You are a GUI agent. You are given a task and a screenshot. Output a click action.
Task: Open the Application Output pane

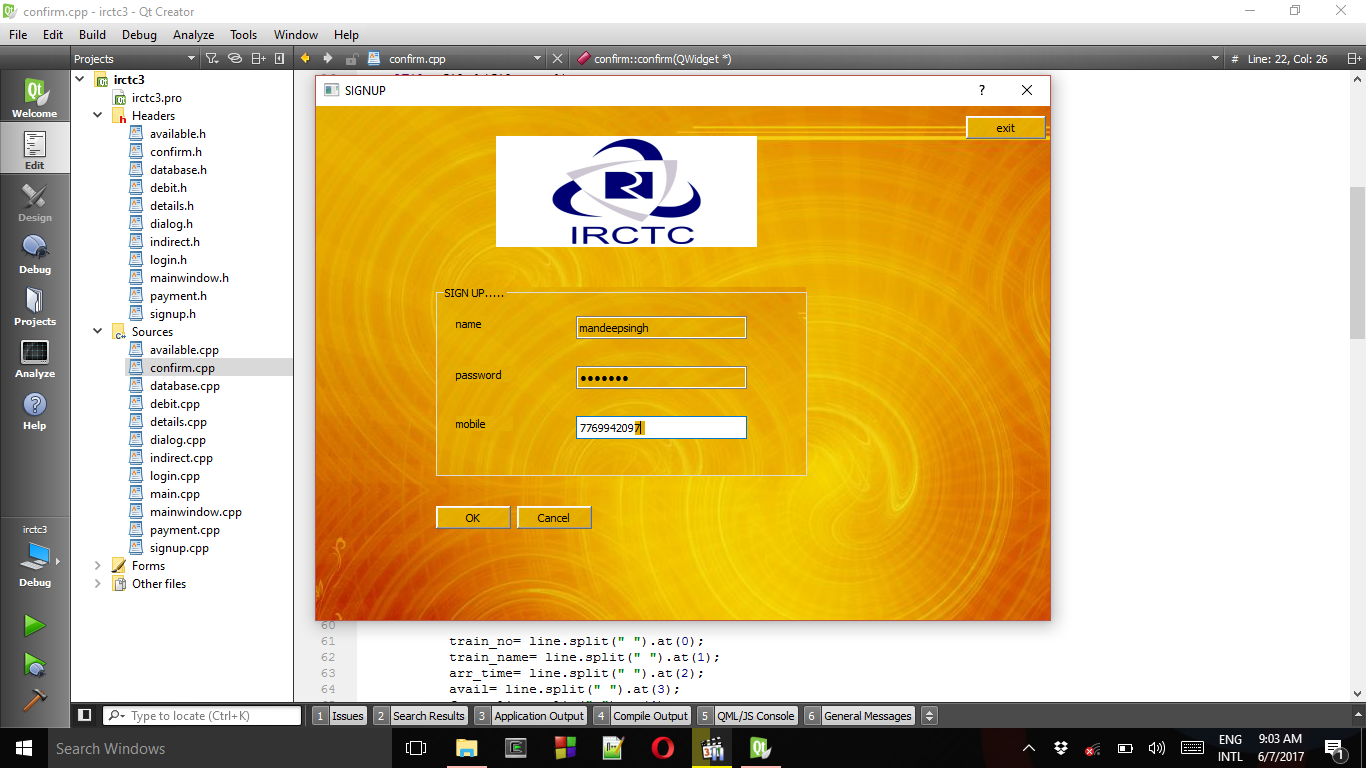(x=530, y=716)
